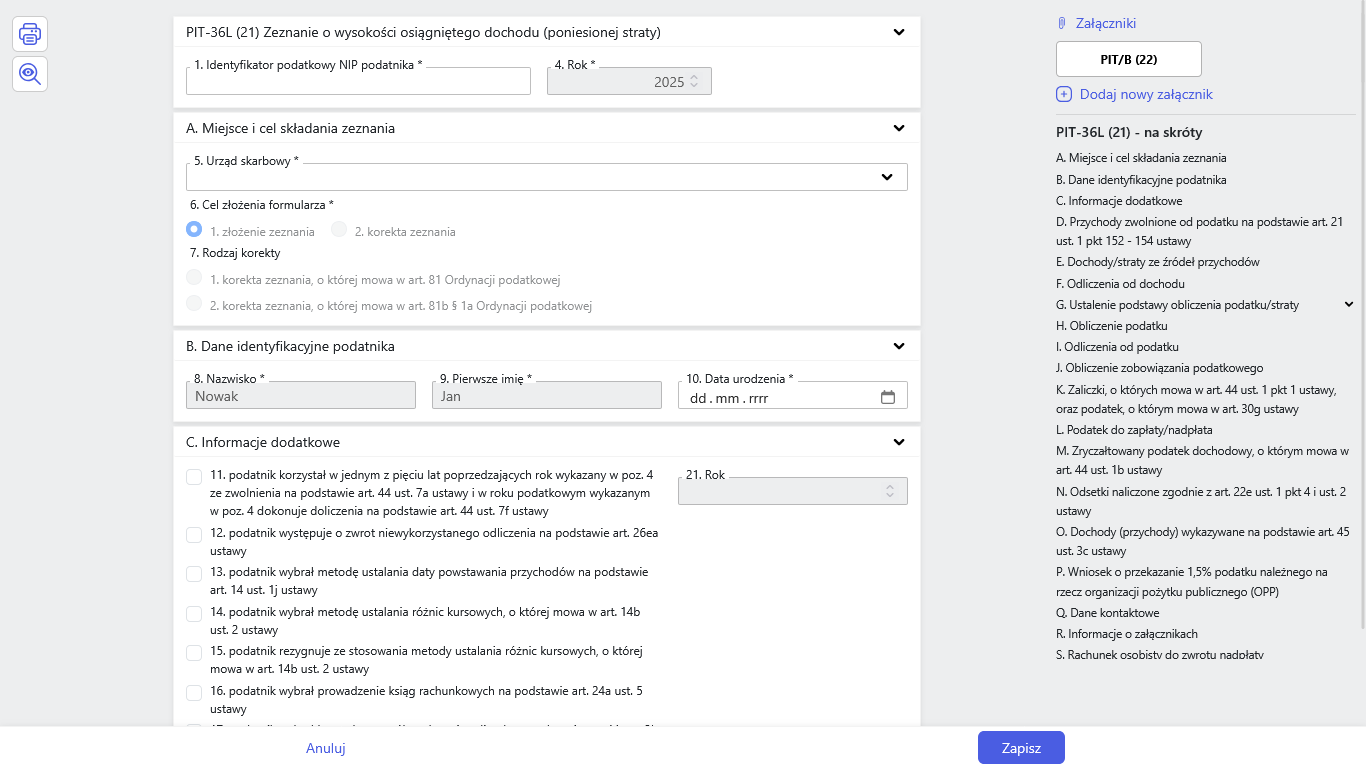This screenshot has width=1366, height=768.
Task: Collapse section B Dane identyfikacyjne podatnika
Action: (x=899, y=346)
